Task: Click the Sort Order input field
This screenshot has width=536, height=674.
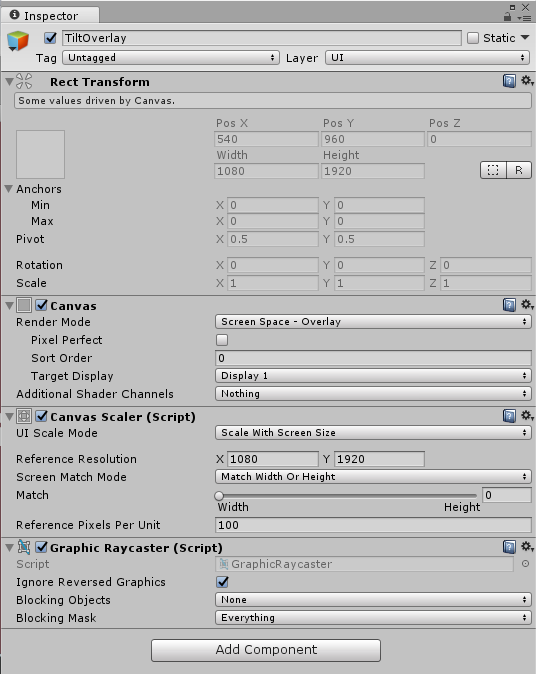Action: click(373, 358)
